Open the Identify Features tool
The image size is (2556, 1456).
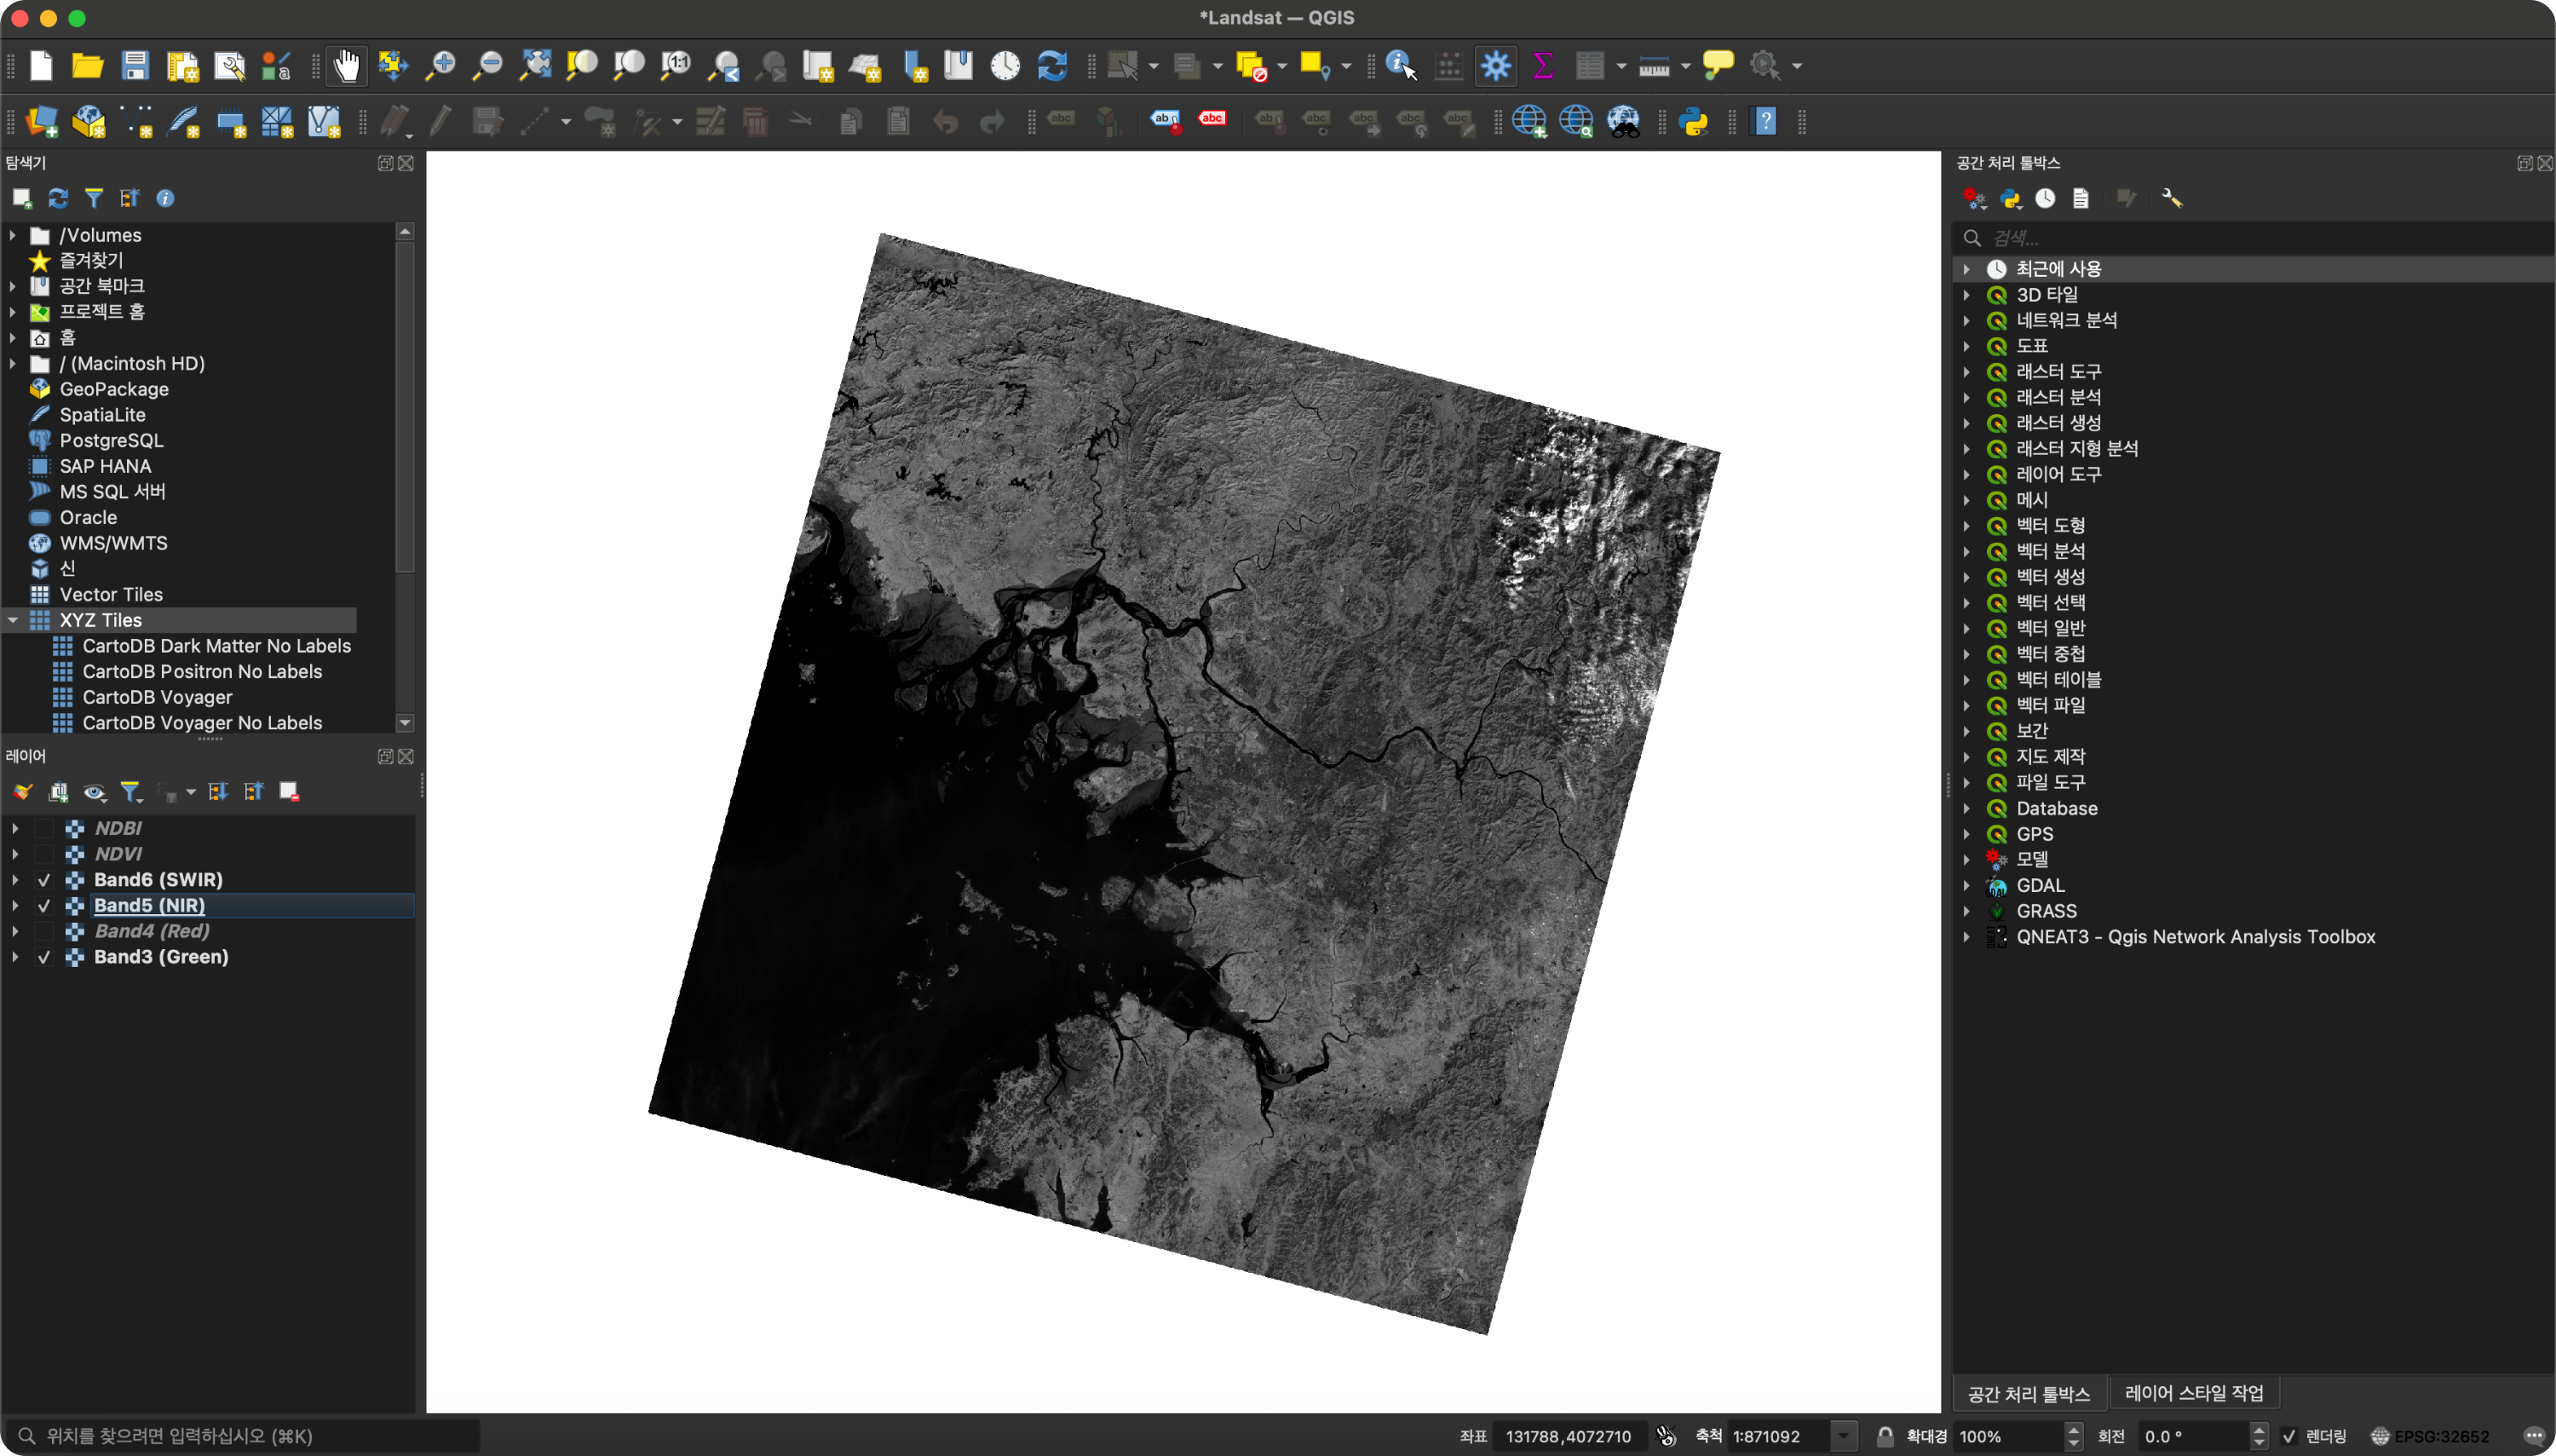click(1400, 66)
